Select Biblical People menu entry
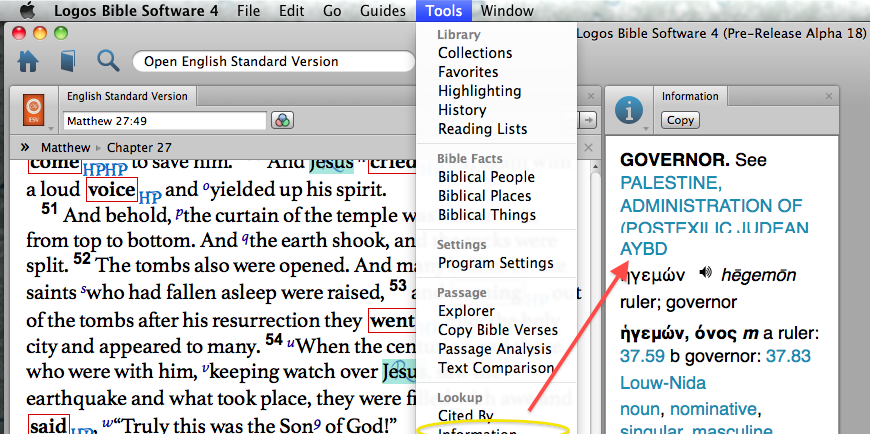Viewport: 870px width, 434px height. 486,176
